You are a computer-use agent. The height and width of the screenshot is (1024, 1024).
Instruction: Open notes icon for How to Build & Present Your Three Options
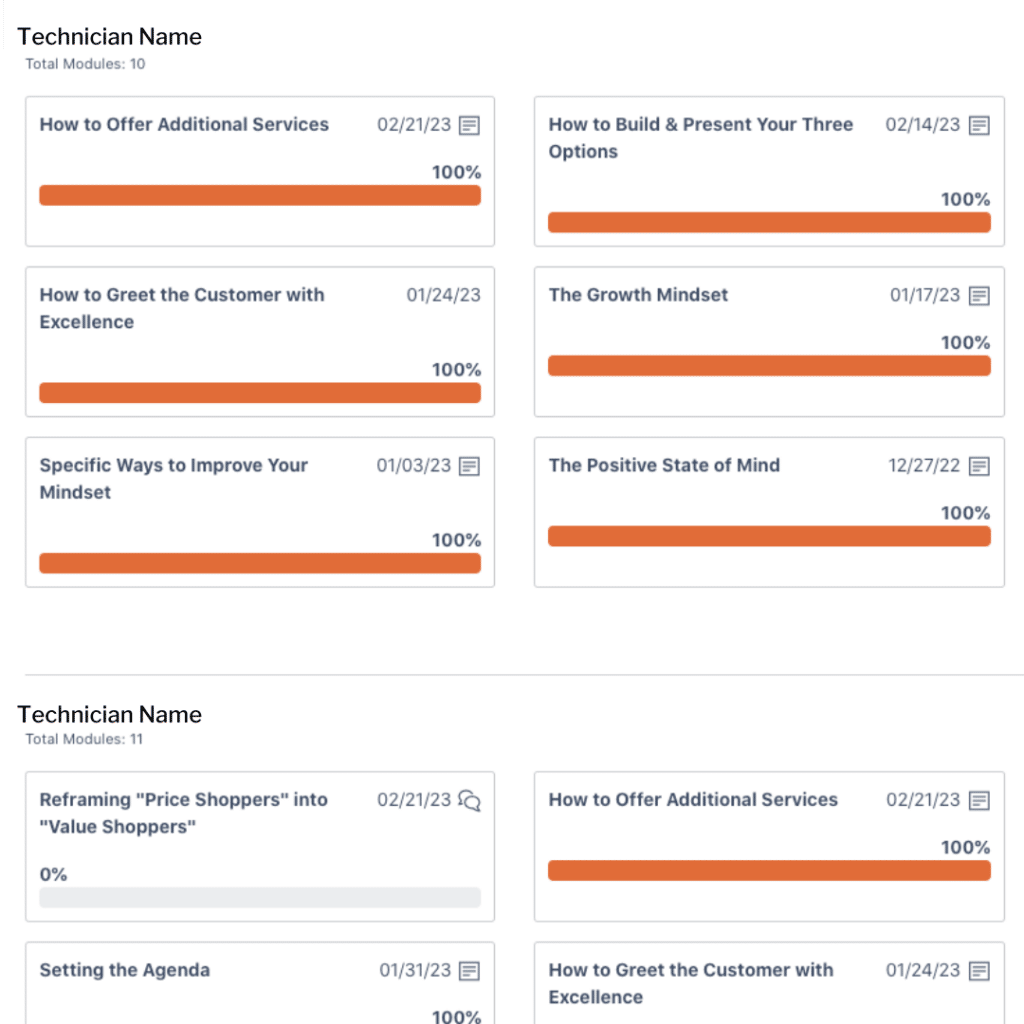tap(979, 125)
